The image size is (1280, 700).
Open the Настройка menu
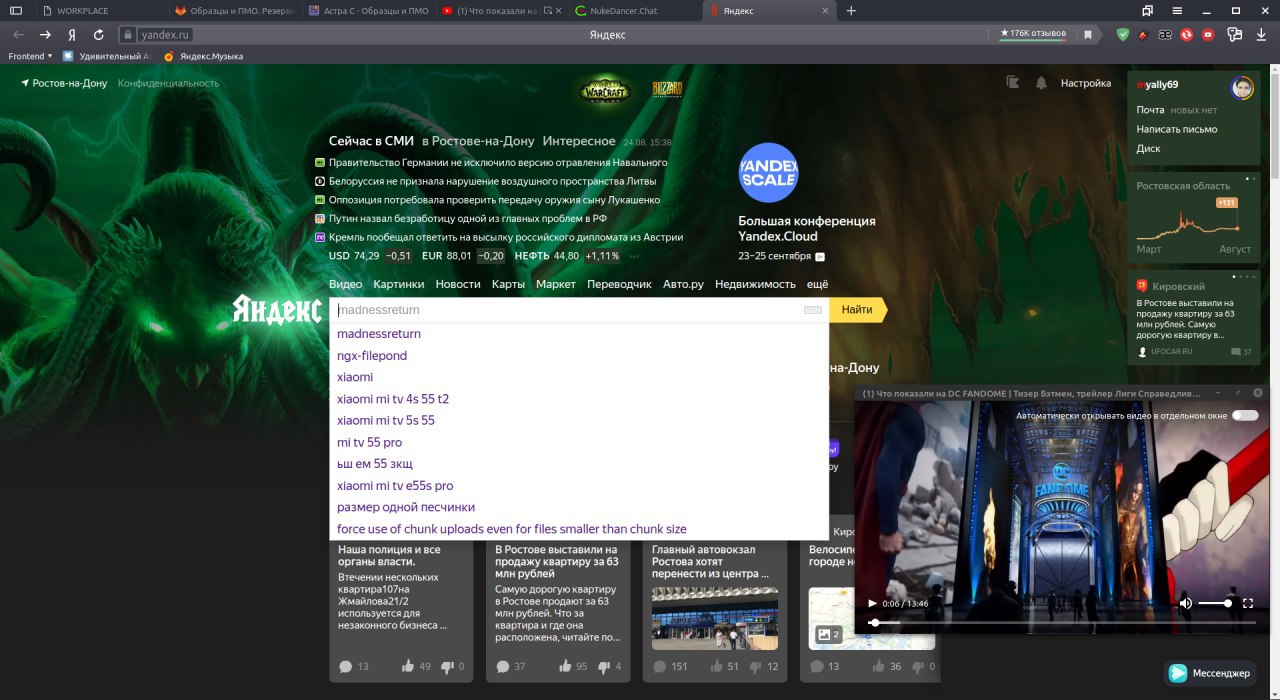point(1086,83)
